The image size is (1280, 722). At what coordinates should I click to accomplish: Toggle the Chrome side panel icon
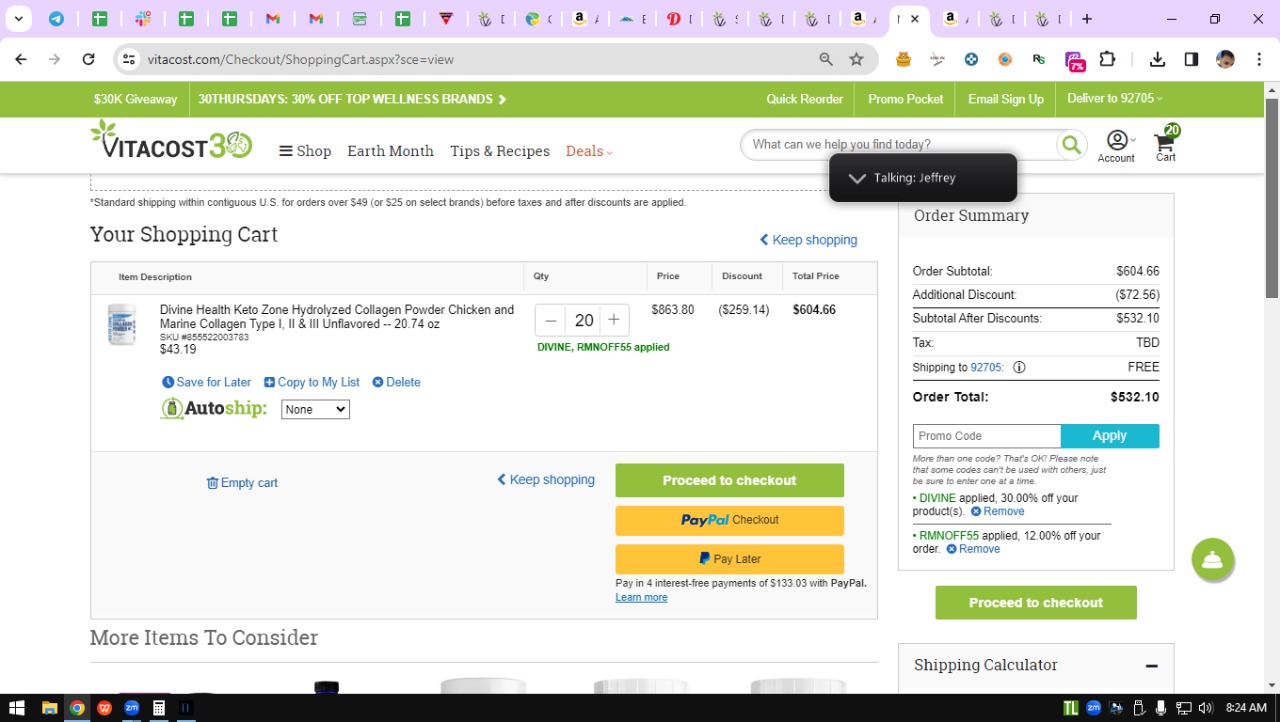click(x=1191, y=59)
